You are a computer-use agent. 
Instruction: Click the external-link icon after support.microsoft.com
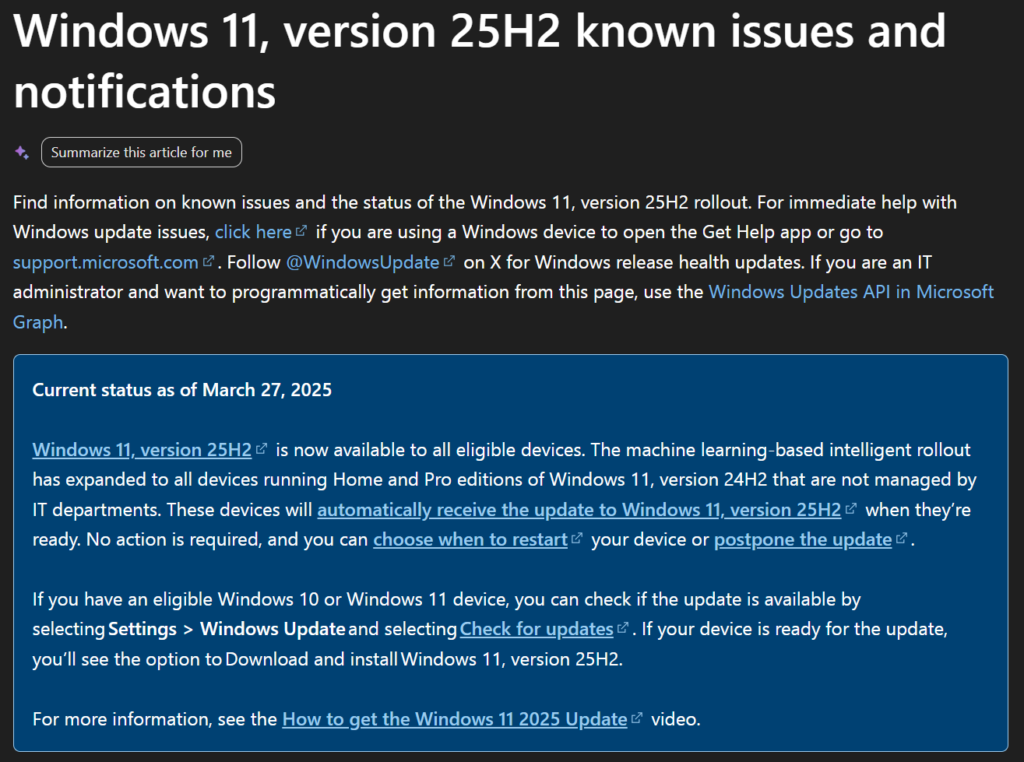(208, 262)
